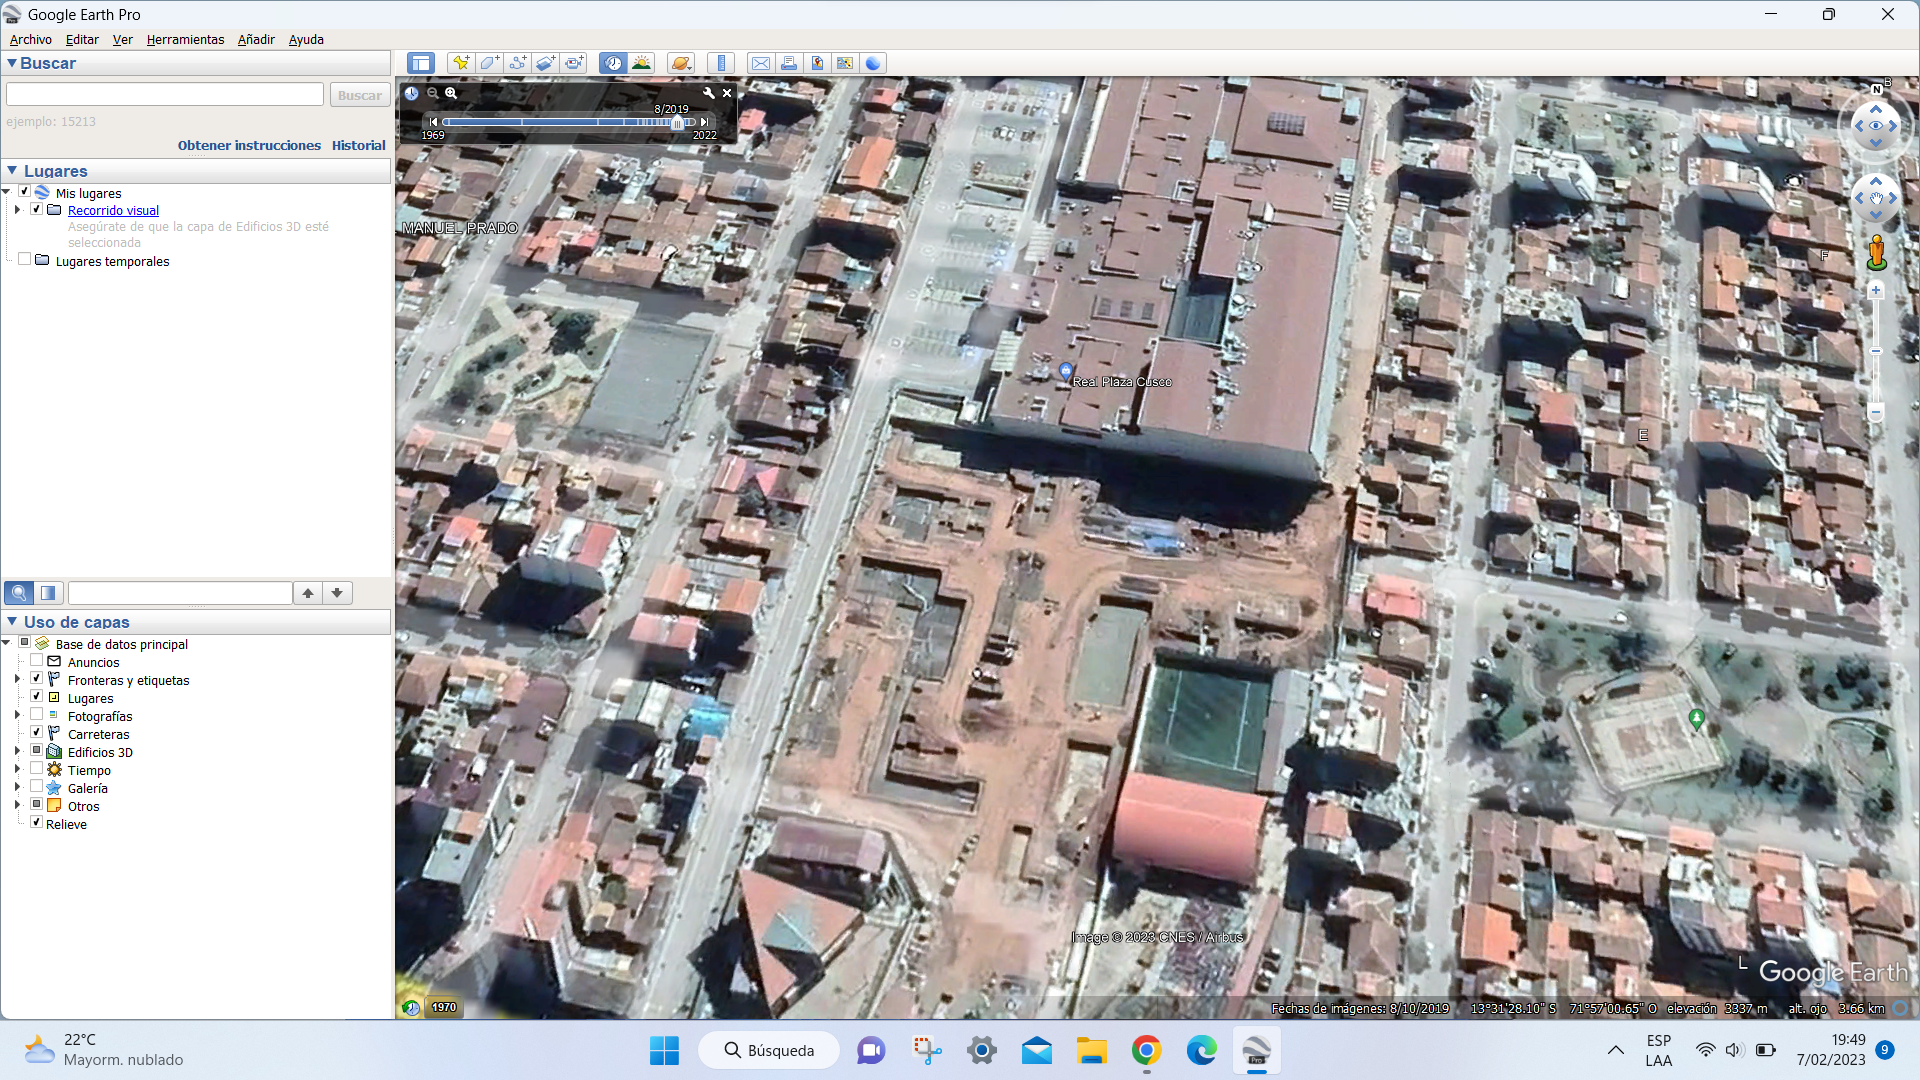Select the Add Polygon tool
The width and height of the screenshot is (1920, 1080).
tap(489, 63)
